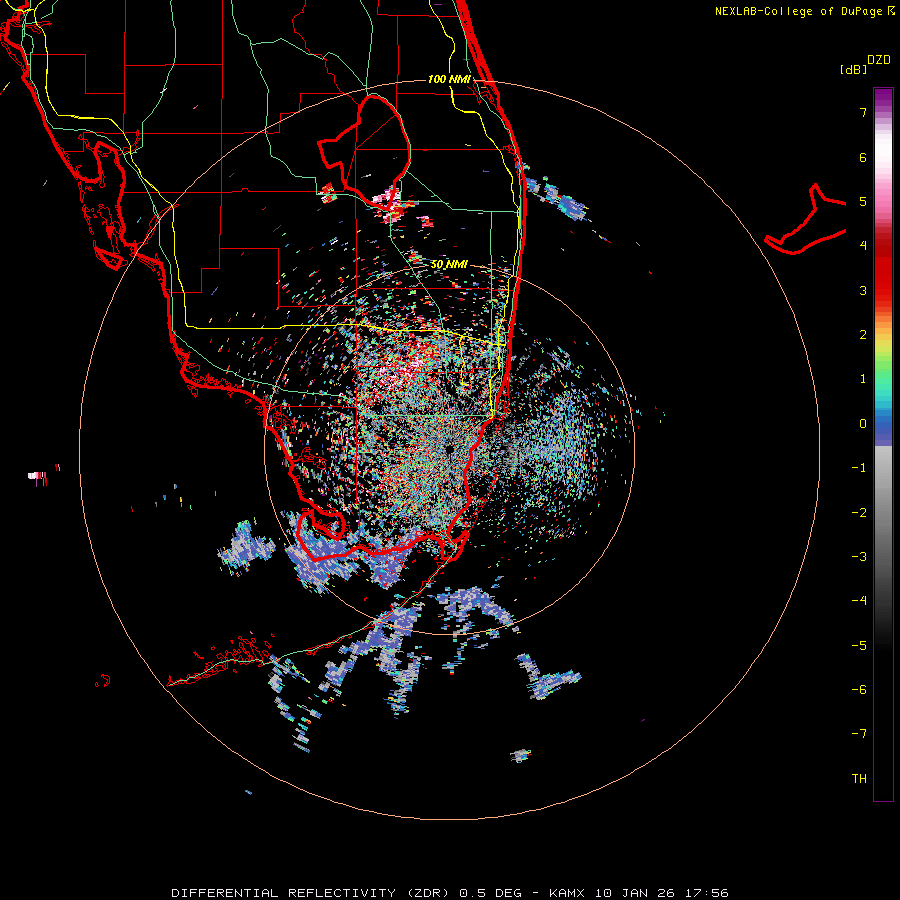
Task: Select the -1 value on color scale
Action: tap(859, 468)
